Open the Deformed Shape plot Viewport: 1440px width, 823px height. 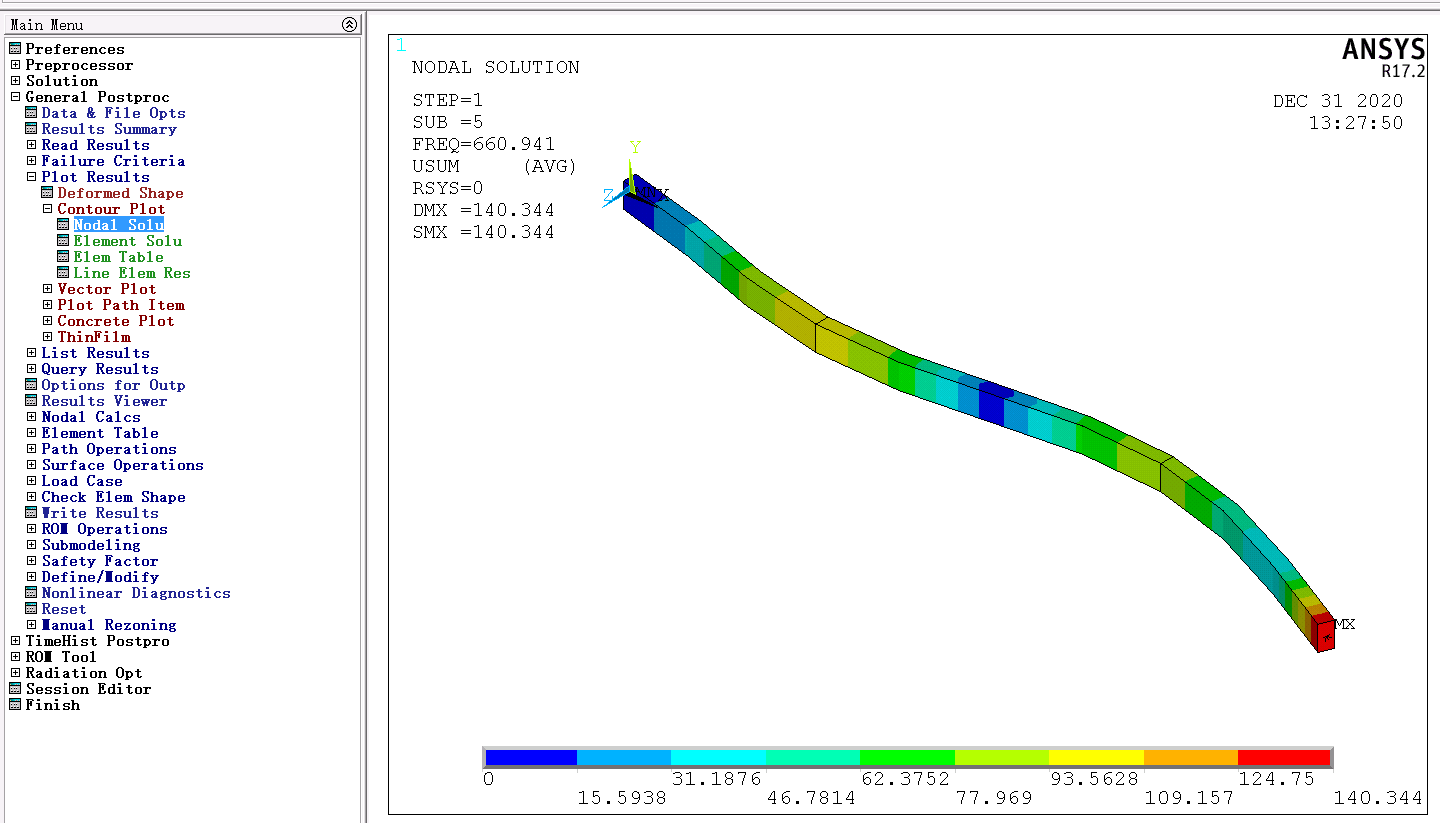coord(118,192)
